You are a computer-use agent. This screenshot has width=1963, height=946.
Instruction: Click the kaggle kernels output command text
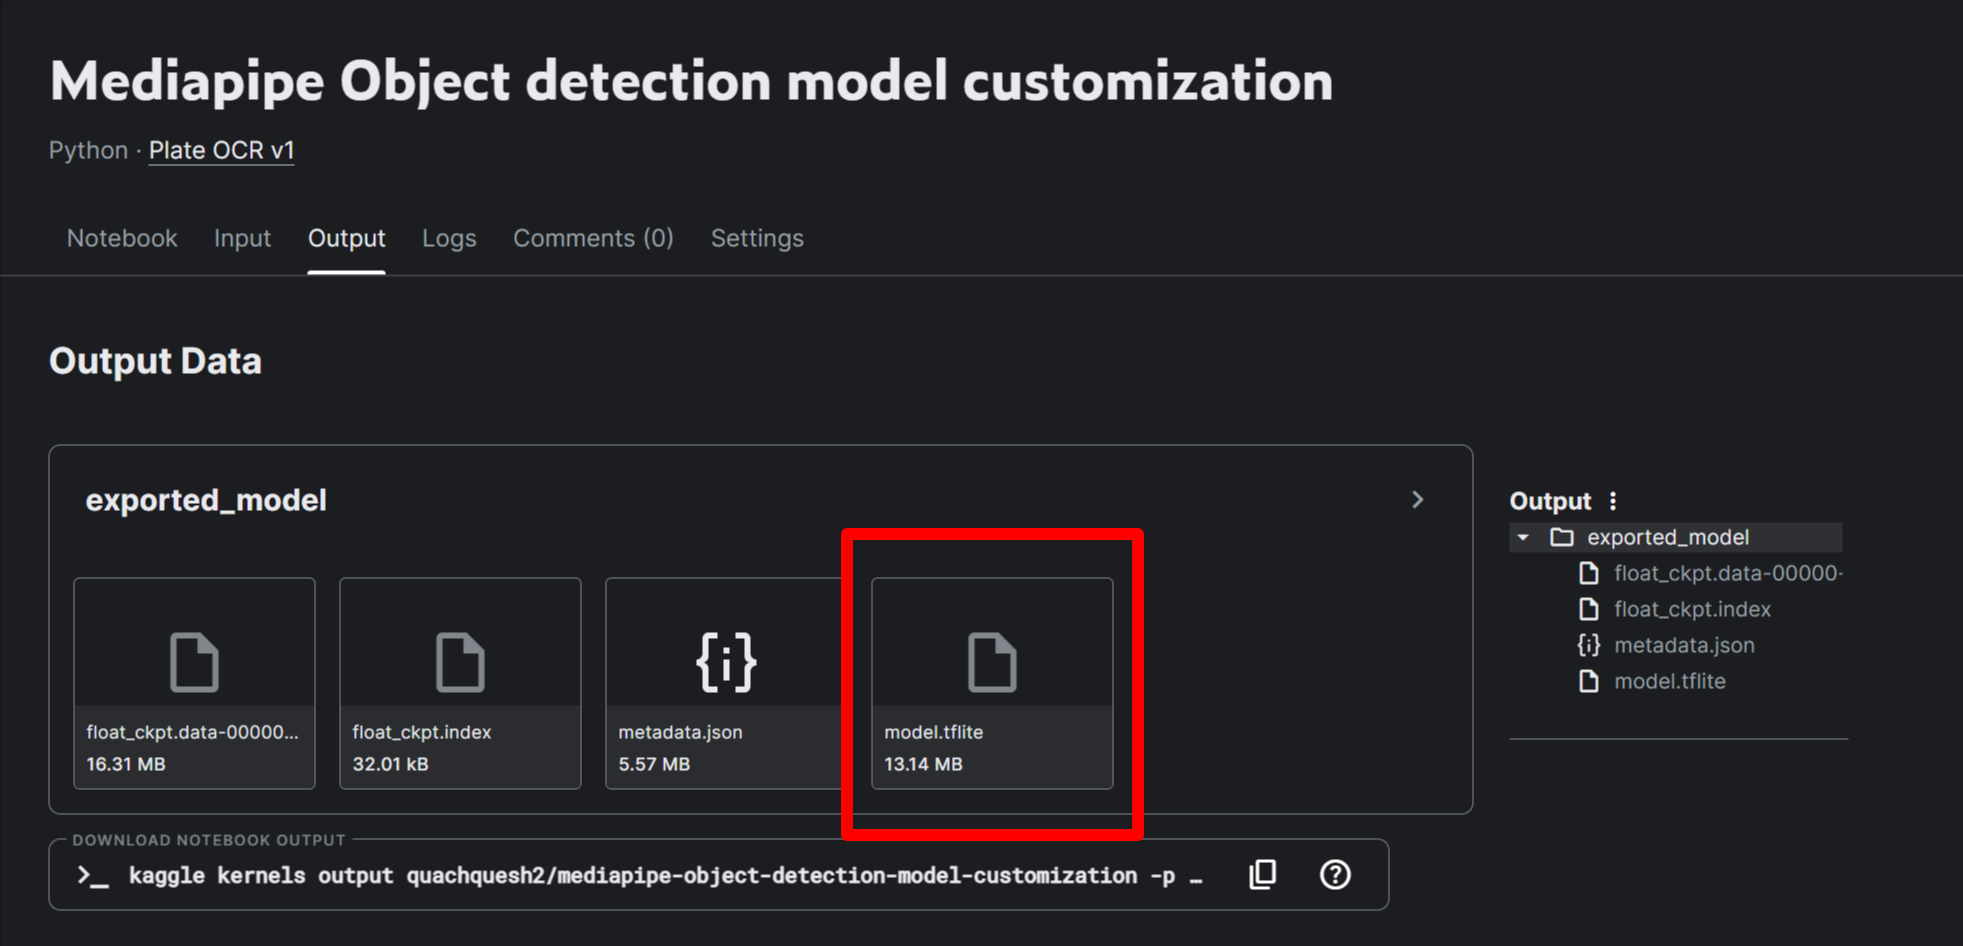pos(652,876)
